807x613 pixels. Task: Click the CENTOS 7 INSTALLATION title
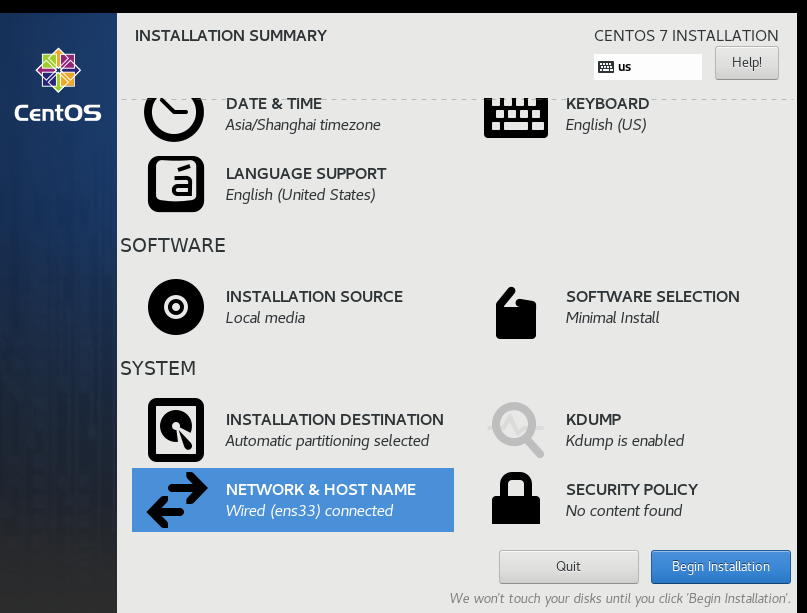686,36
